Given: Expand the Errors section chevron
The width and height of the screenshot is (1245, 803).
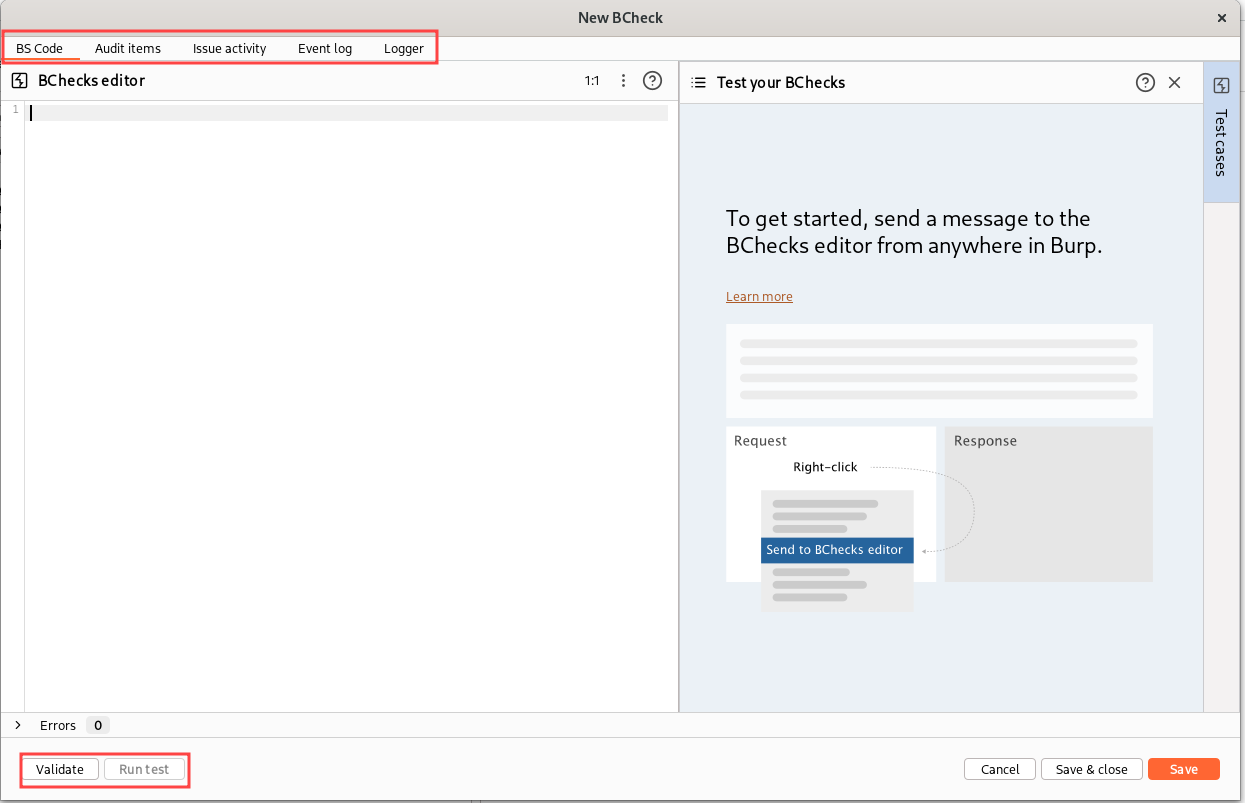Looking at the screenshot, I should click(18, 725).
